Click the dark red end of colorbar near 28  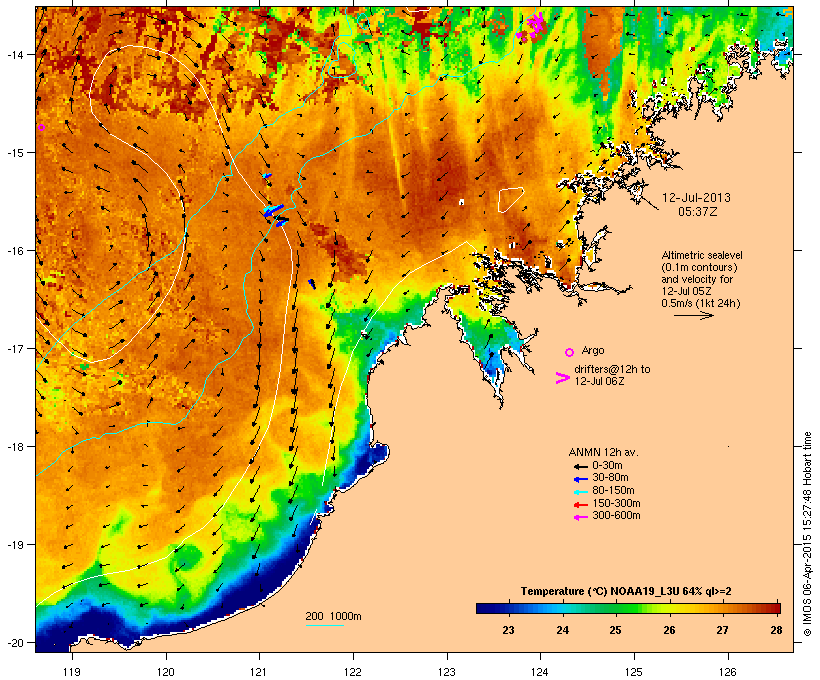pyautogui.click(x=774, y=608)
